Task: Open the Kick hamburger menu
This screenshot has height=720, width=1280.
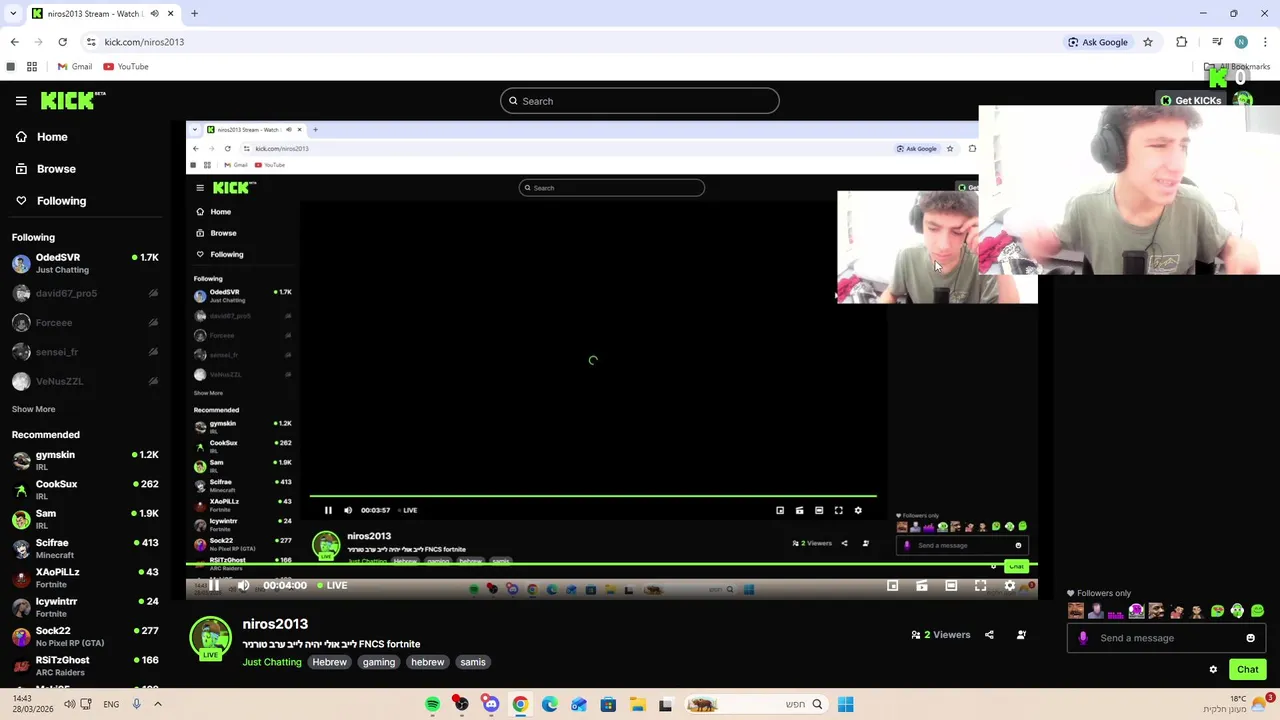Action: pos(21,101)
